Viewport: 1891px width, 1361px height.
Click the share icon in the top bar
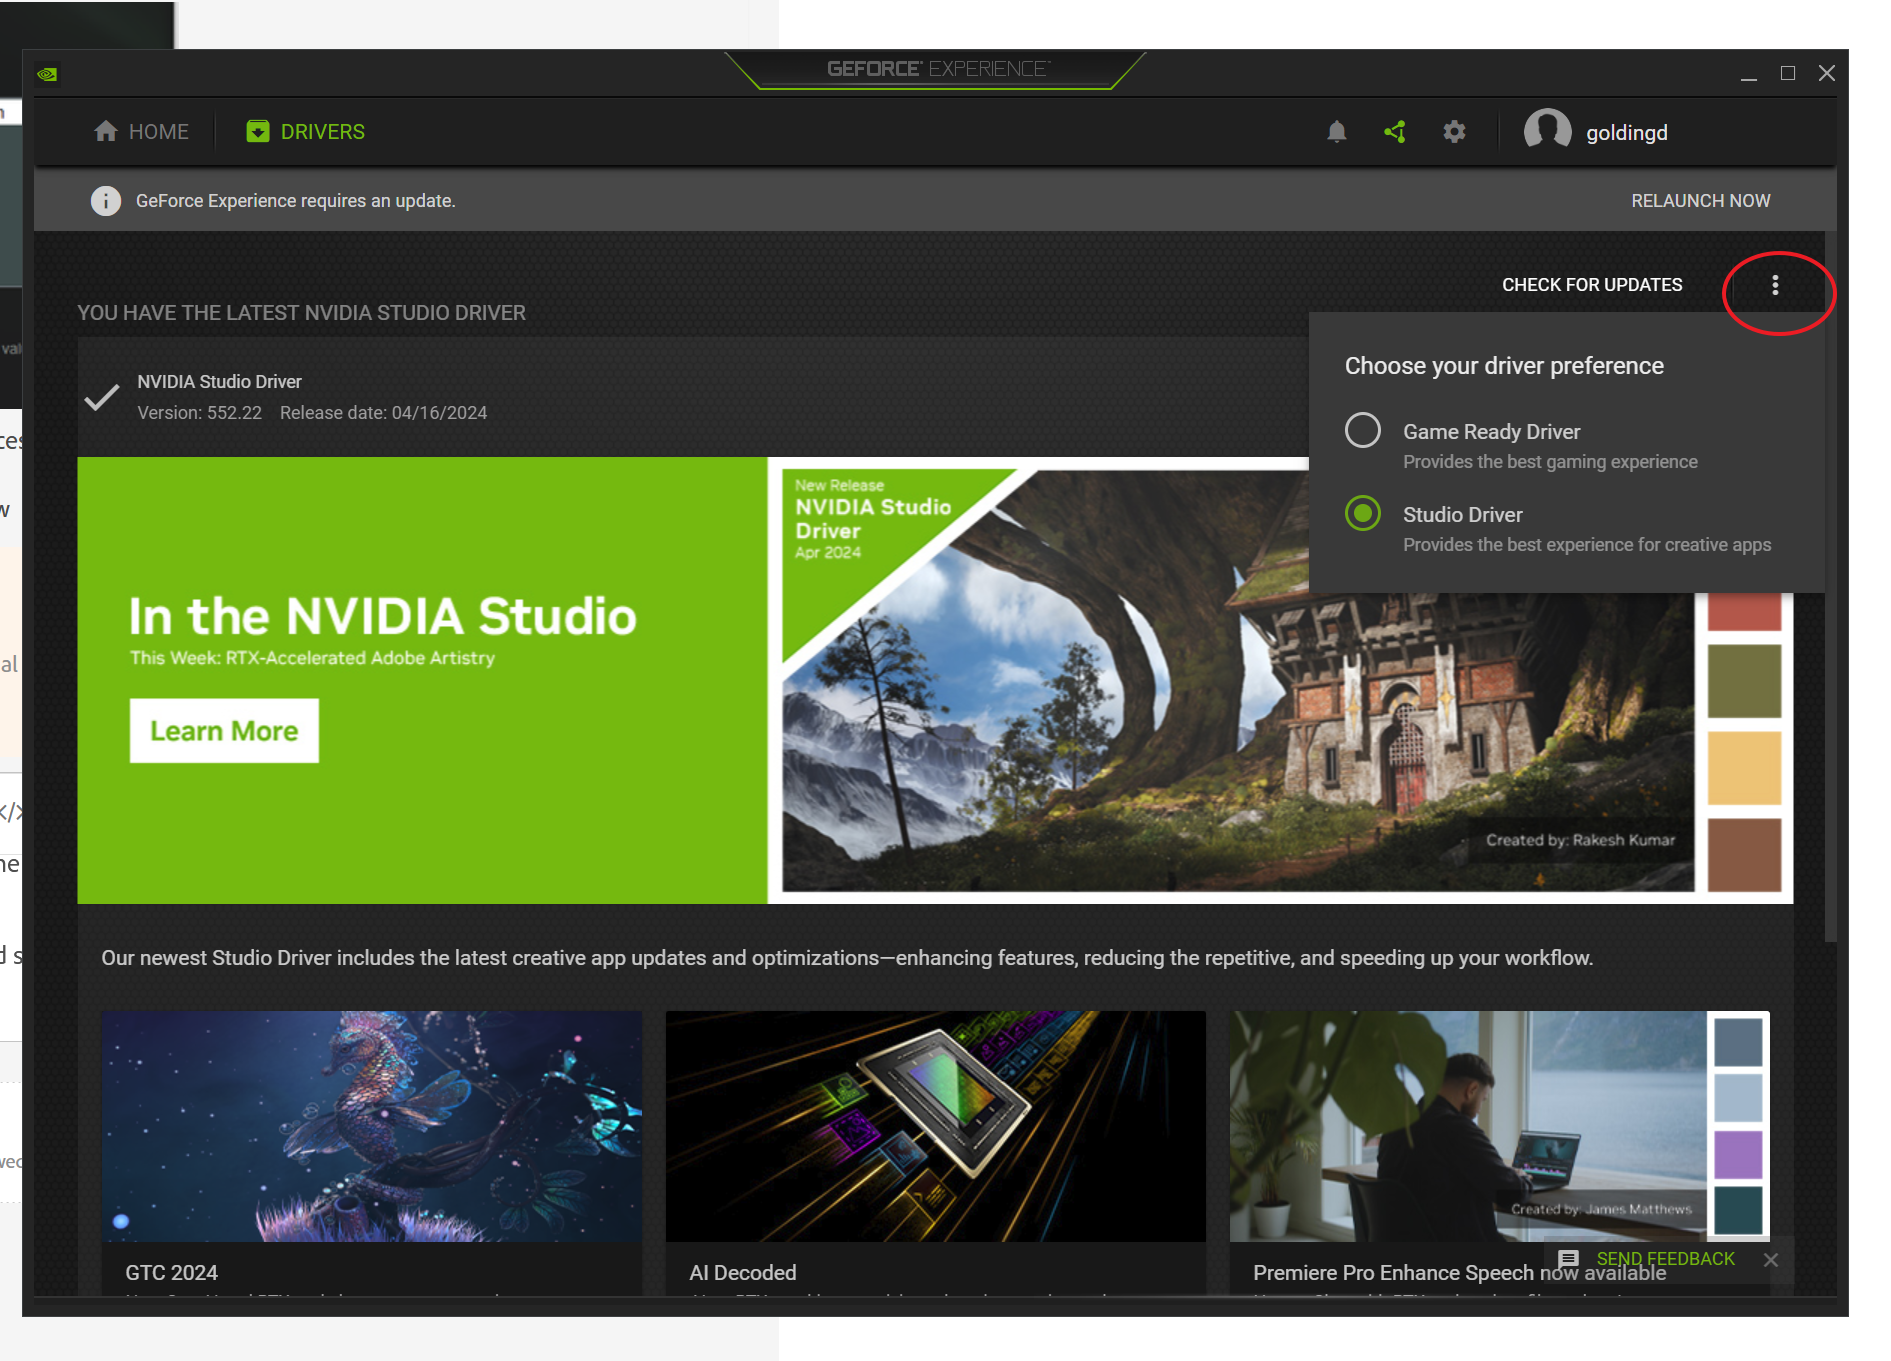point(1396,131)
